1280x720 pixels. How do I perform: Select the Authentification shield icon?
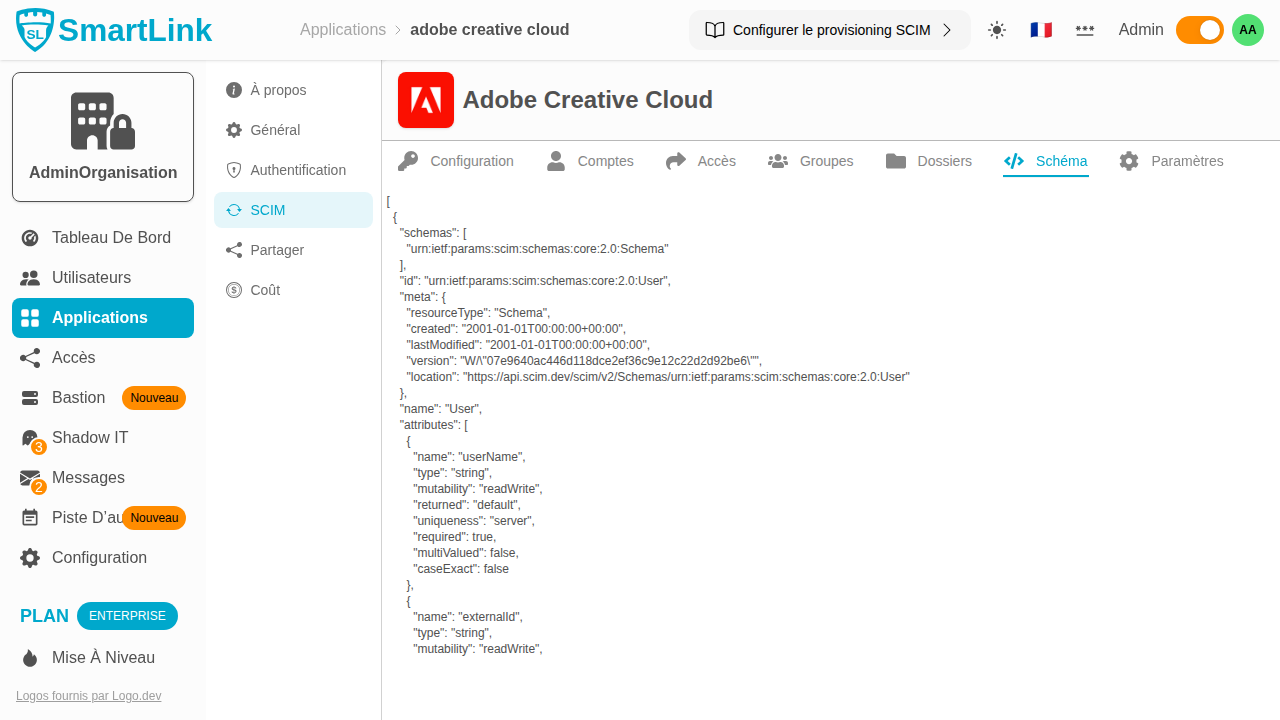(234, 170)
